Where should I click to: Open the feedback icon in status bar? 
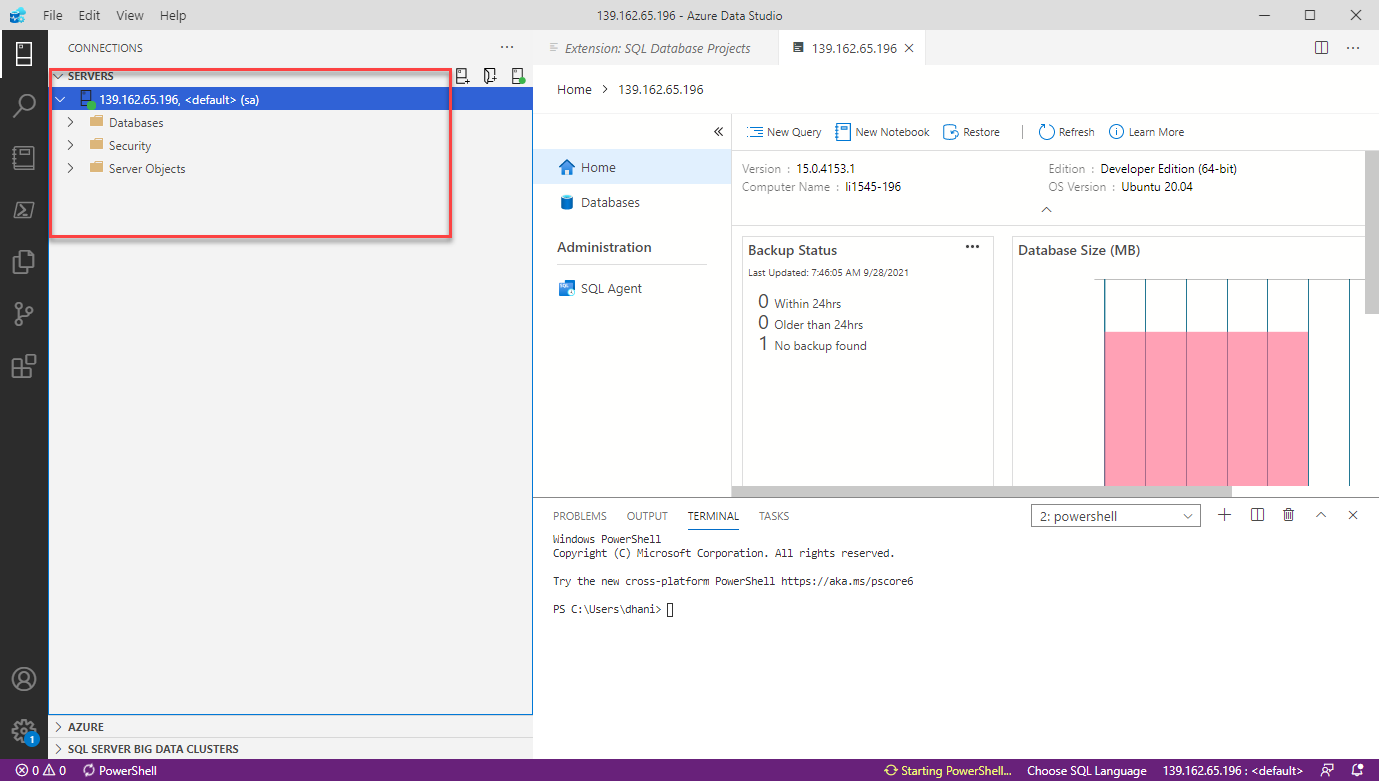pos(1327,771)
